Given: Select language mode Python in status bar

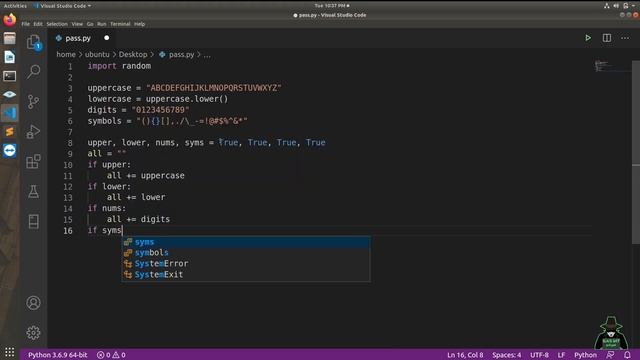Looking at the screenshot, I should click(x=585, y=355).
